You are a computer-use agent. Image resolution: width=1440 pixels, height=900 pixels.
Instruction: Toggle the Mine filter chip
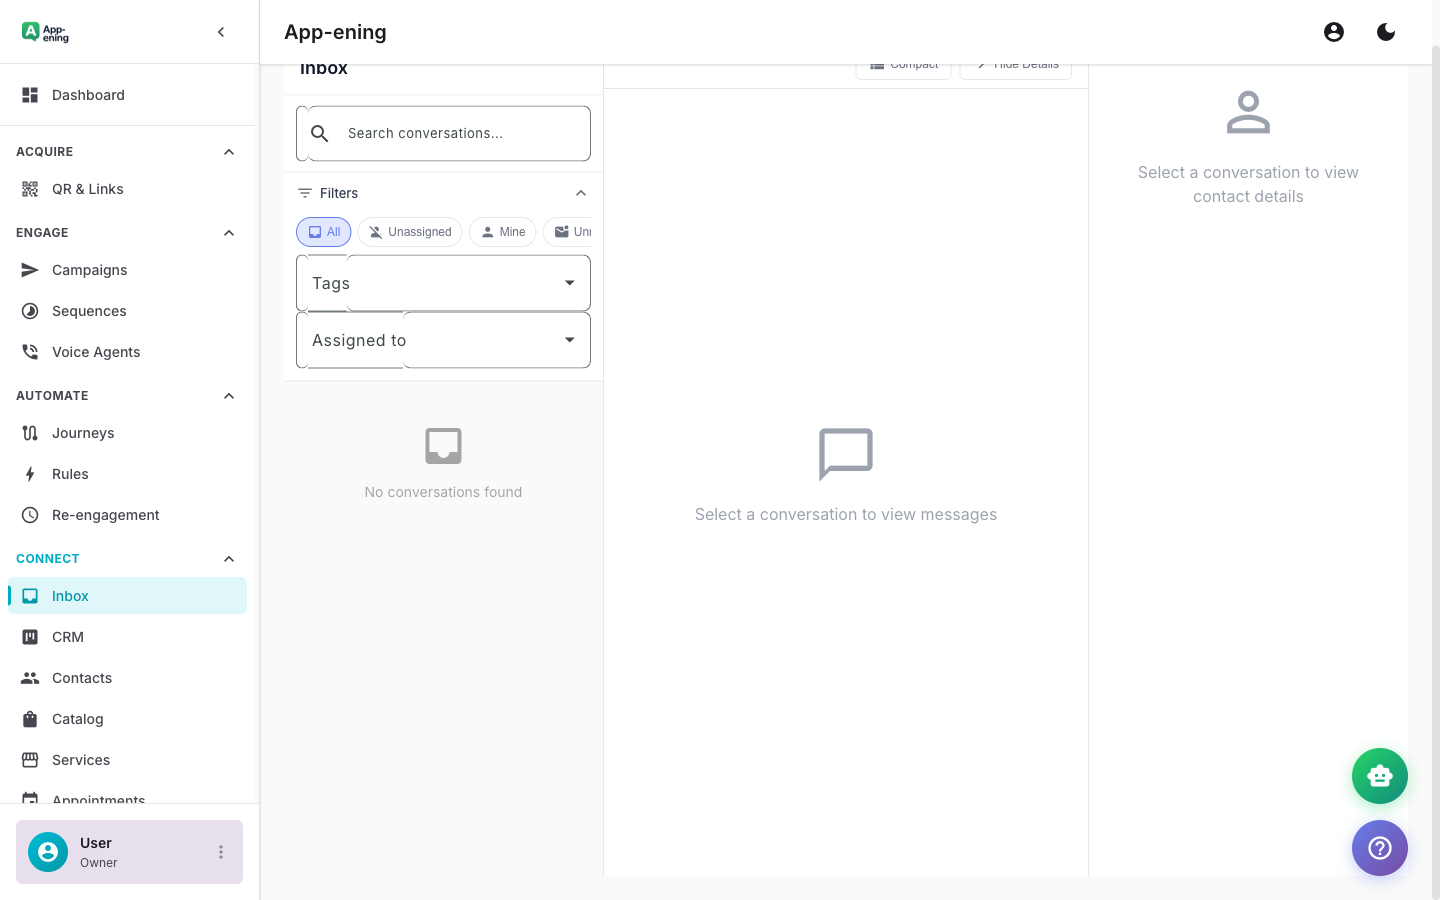pyautogui.click(x=502, y=231)
